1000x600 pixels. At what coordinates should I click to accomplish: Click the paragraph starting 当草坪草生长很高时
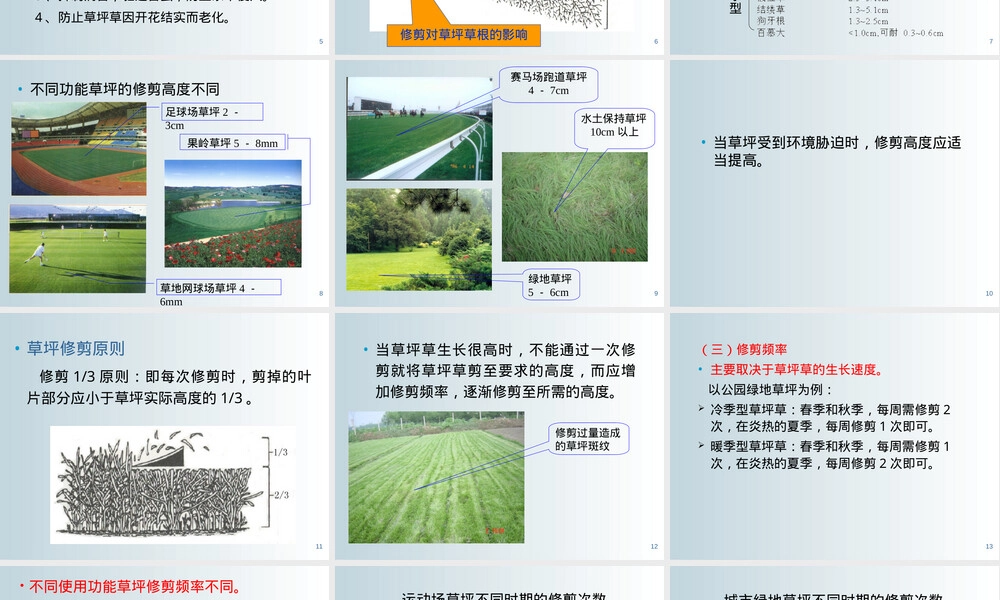point(505,370)
